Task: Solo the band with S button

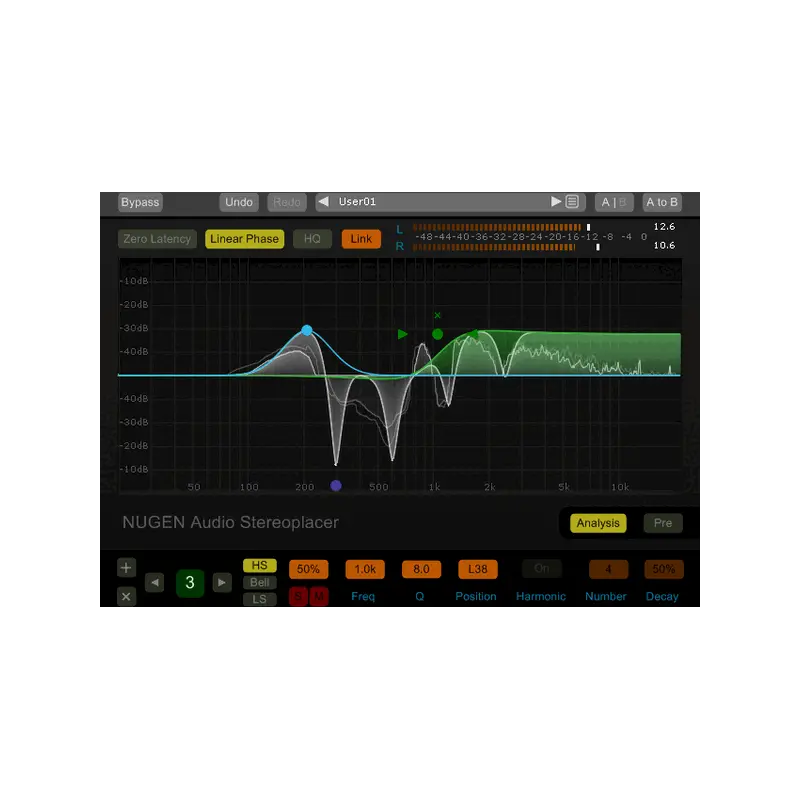Action: pyautogui.click(x=298, y=596)
